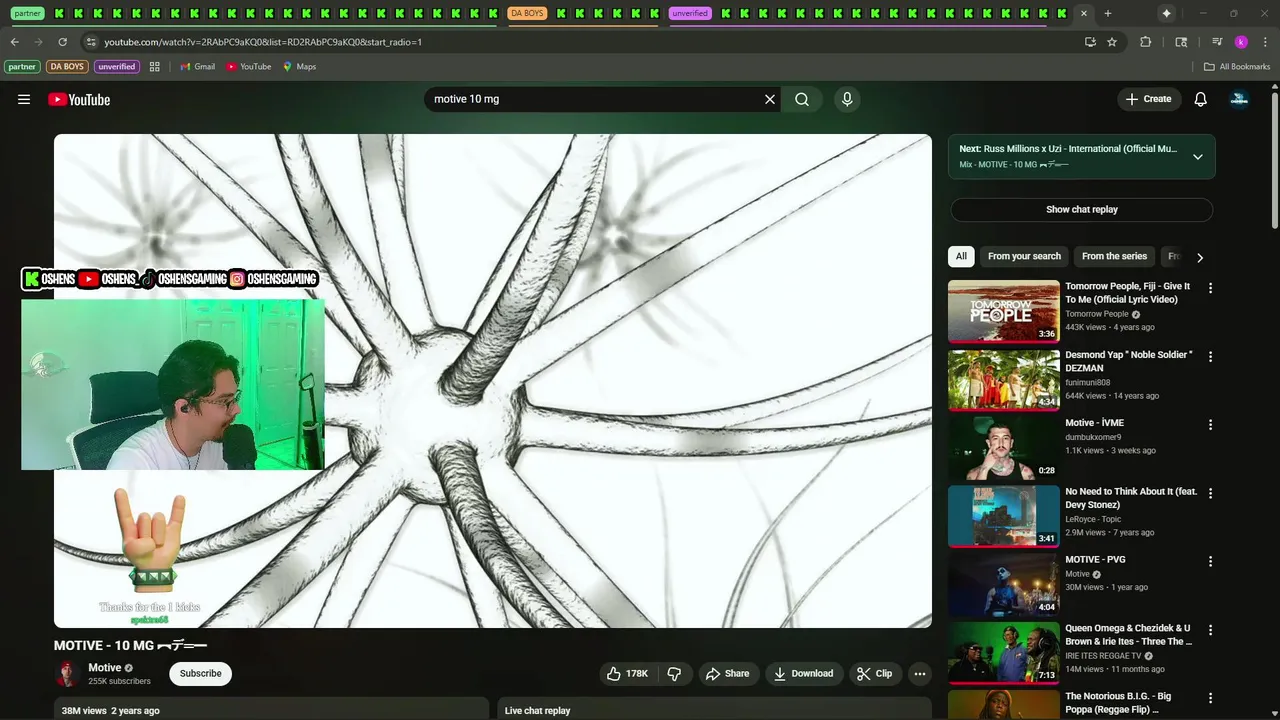This screenshot has height=720, width=1280.
Task: Open more actions ellipsis under the video
Action: [x=920, y=674]
